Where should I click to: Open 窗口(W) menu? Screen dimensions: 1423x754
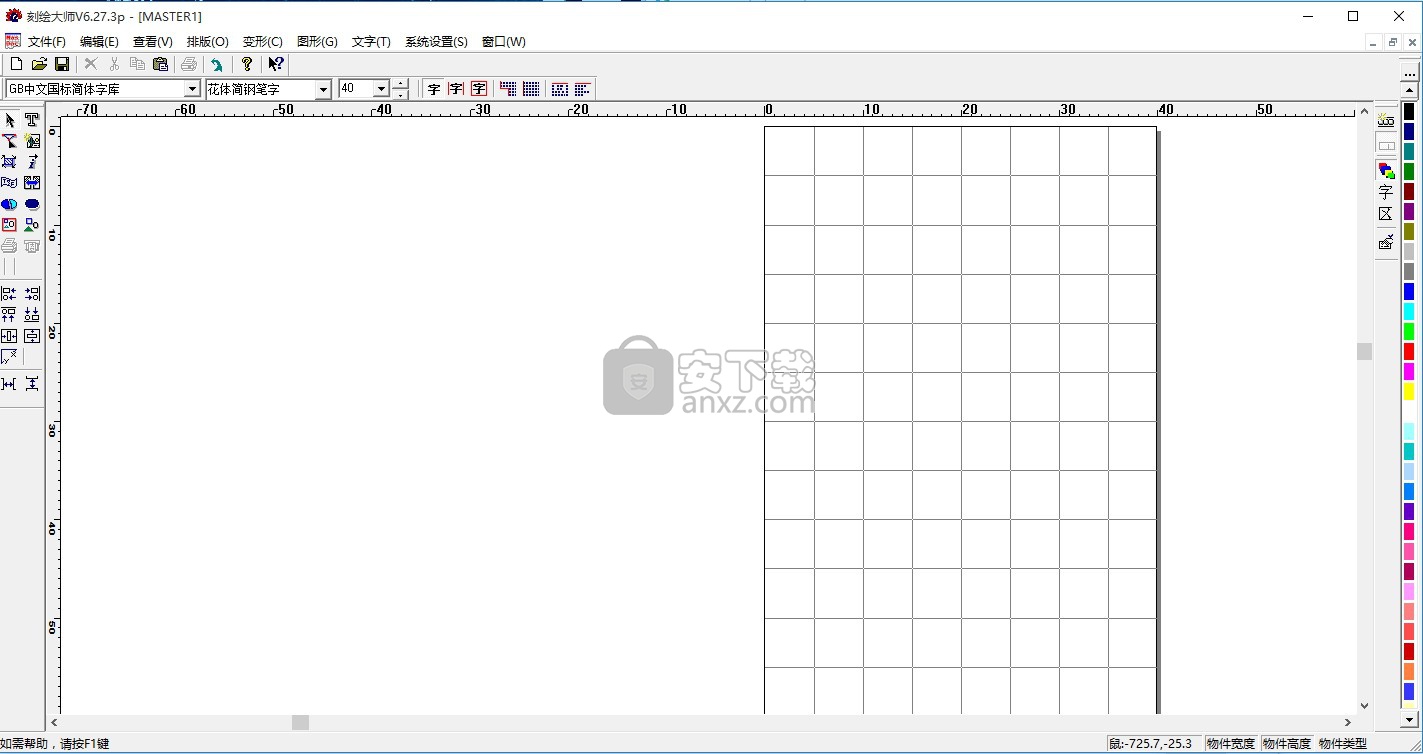504,42
